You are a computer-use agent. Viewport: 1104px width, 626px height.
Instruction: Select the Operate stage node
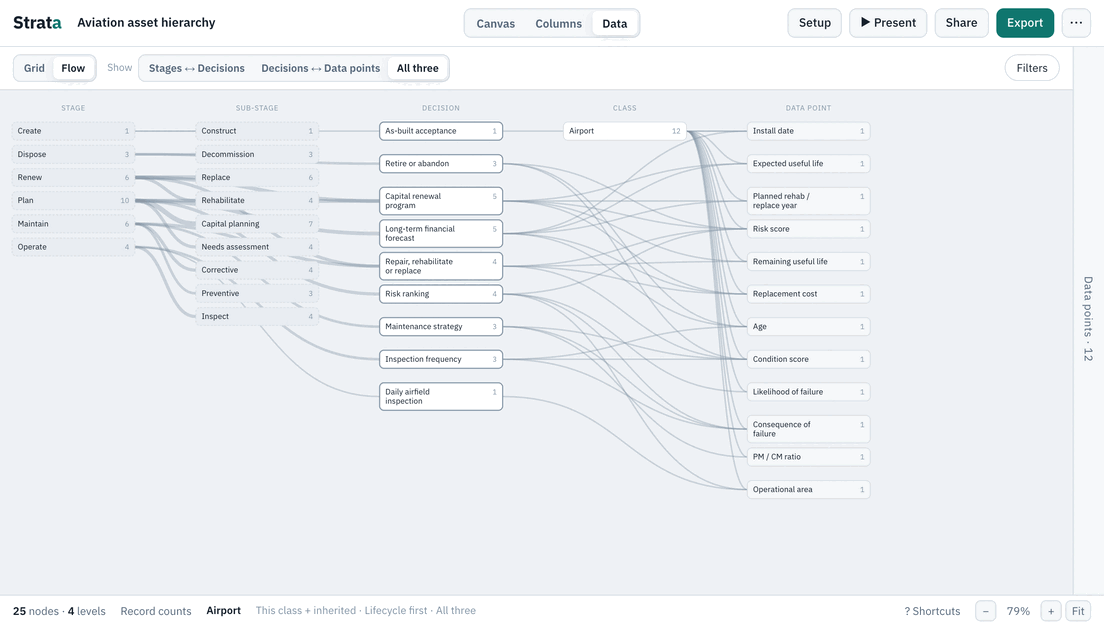pyautogui.click(x=73, y=247)
